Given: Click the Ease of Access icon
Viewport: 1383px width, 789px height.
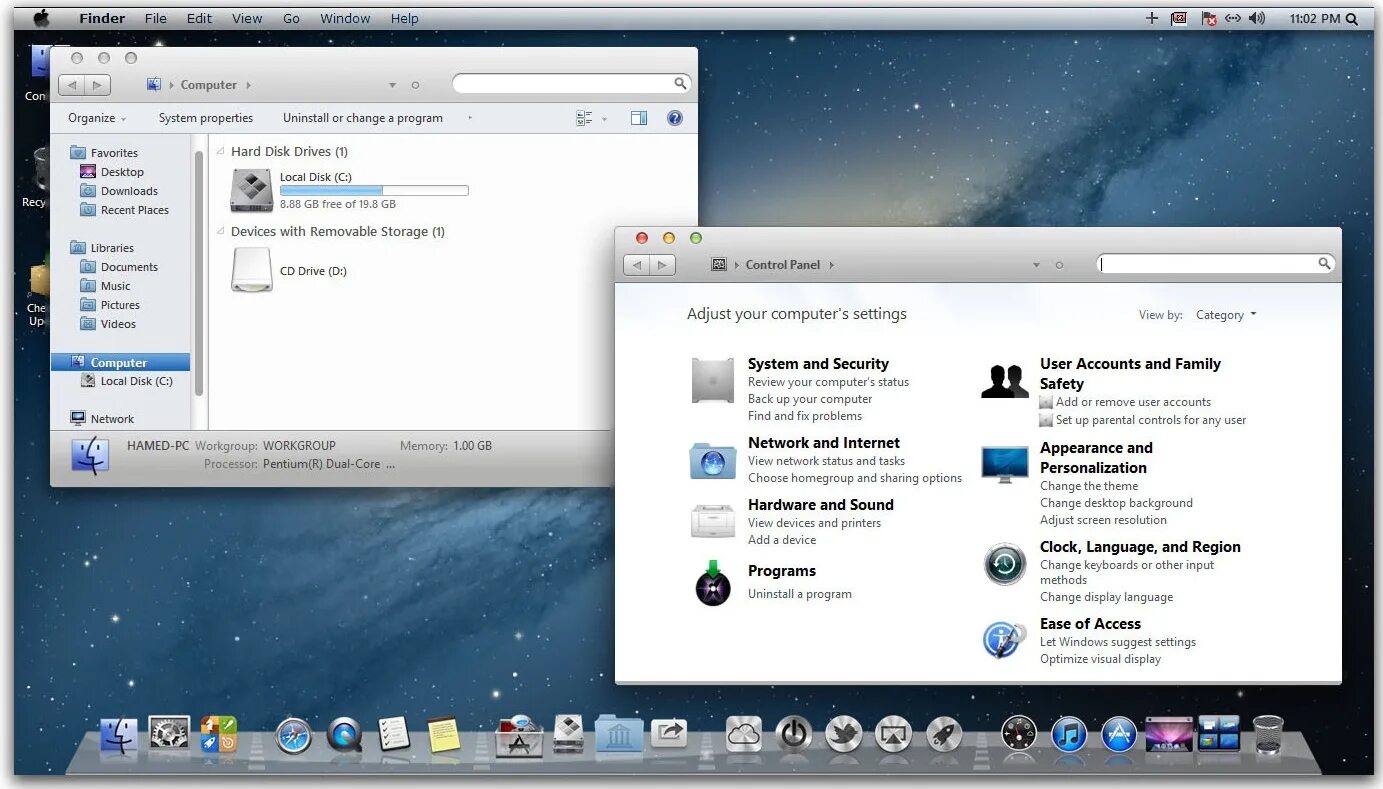Looking at the screenshot, I should click(1004, 640).
